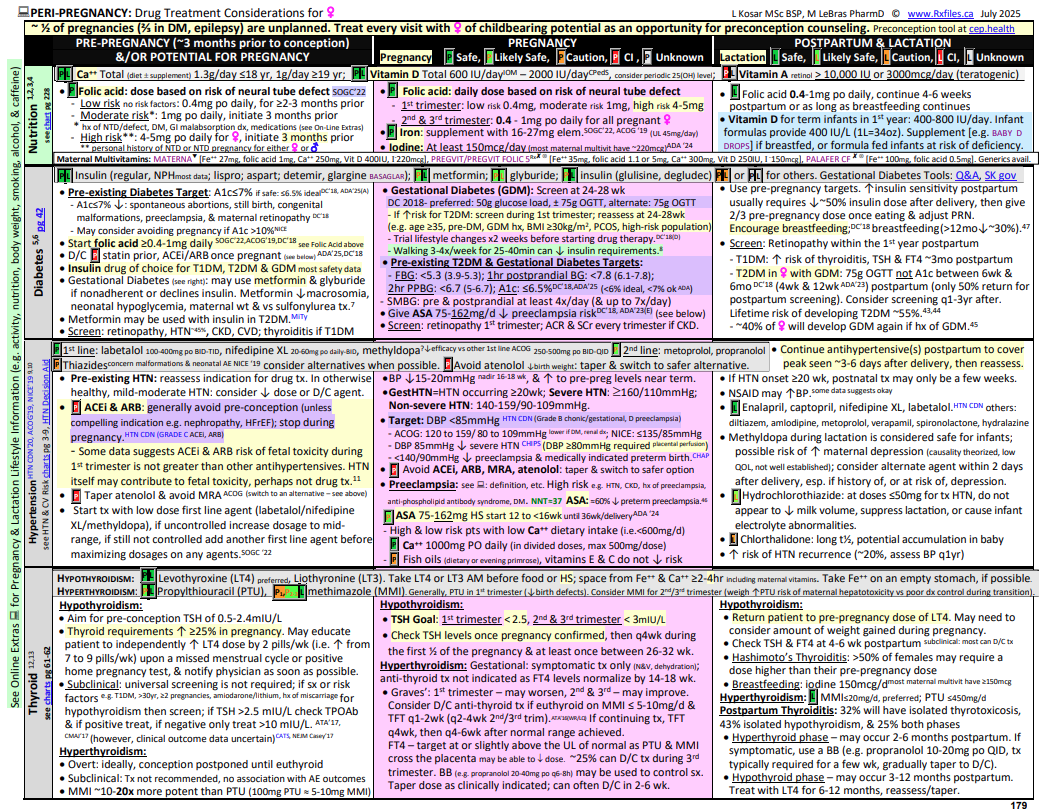Image resolution: width=1040 pixels, height=809 pixels.
Task: Click the pink female symbol in the page title
Action: point(330,13)
